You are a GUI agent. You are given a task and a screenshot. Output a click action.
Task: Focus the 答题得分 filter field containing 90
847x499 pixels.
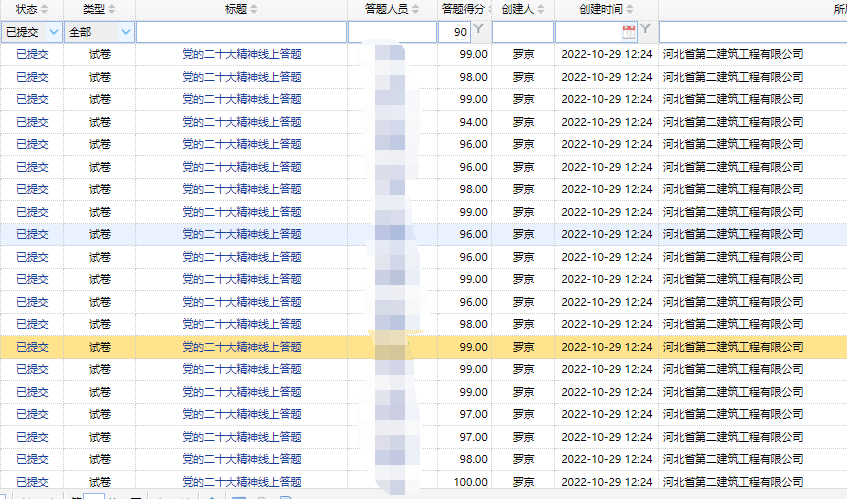tap(454, 32)
